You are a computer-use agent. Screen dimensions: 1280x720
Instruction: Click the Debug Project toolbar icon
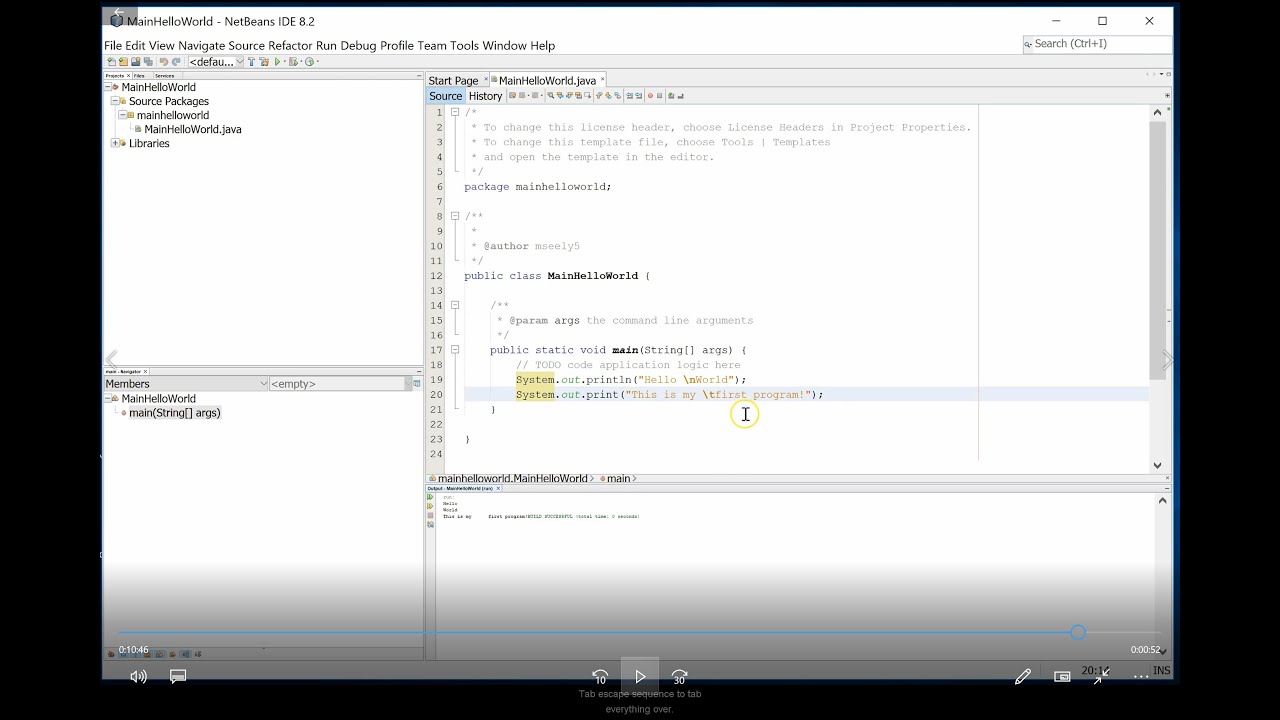(x=292, y=61)
